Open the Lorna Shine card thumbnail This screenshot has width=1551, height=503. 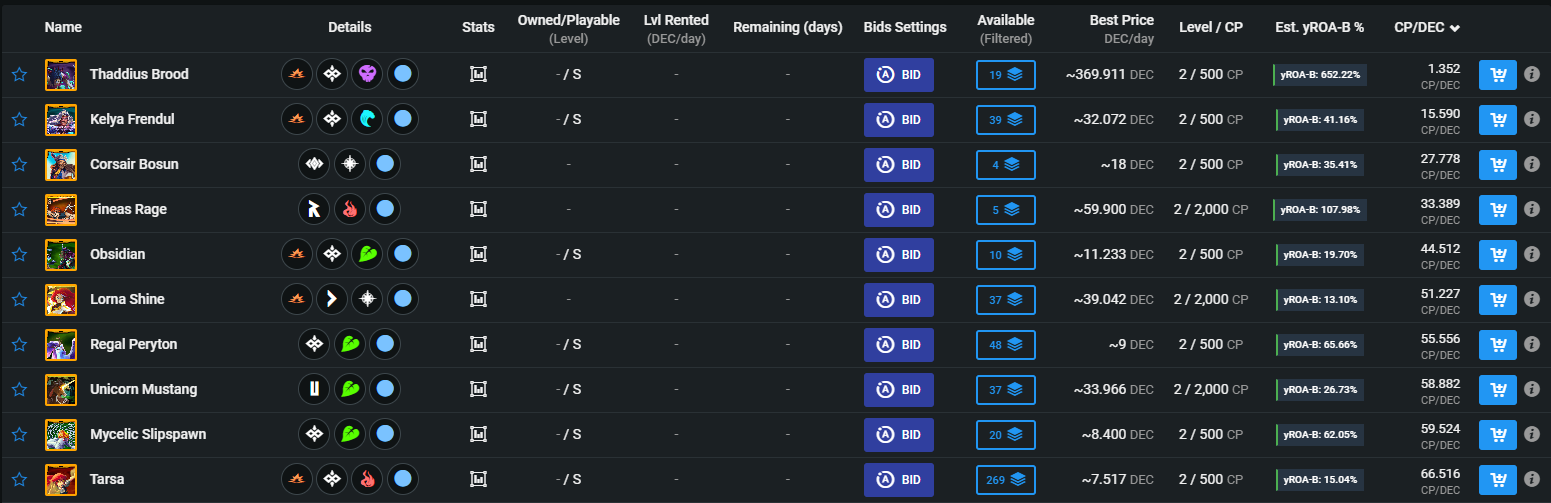point(61,299)
